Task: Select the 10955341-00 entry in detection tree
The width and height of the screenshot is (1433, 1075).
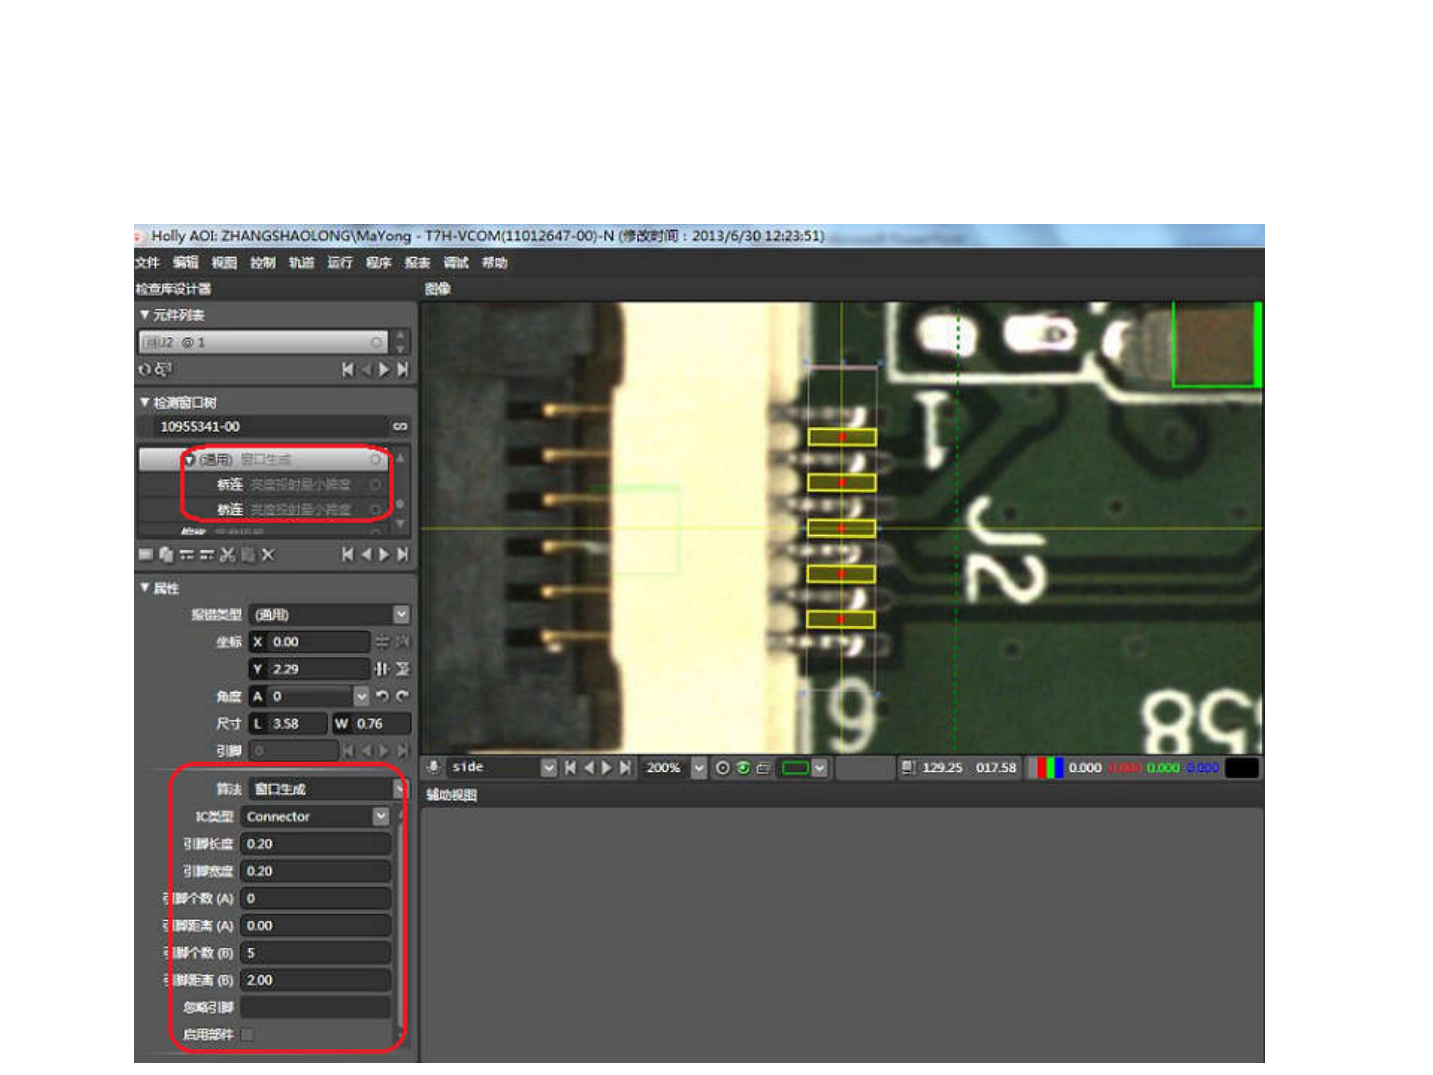Action: [264, 427]
